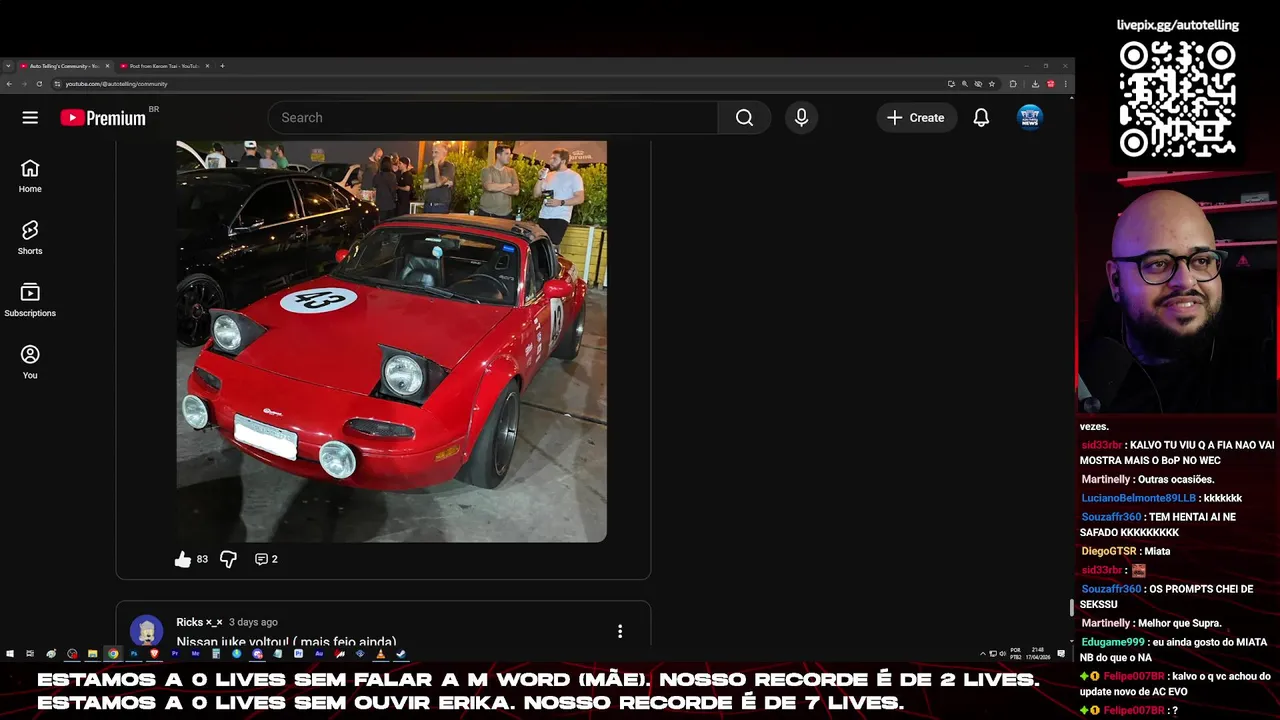The image size is (1280, 720).
Task: Open the account avatar menu
Action: [x=1030, y=118]
